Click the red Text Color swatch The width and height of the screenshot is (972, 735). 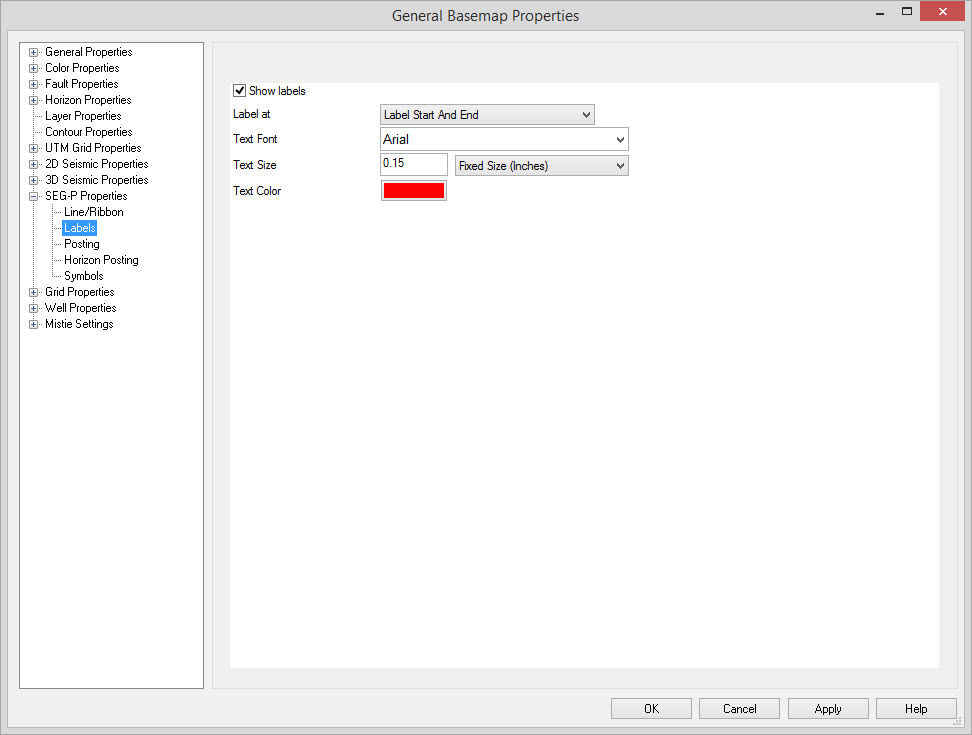[x=413, y=191]
